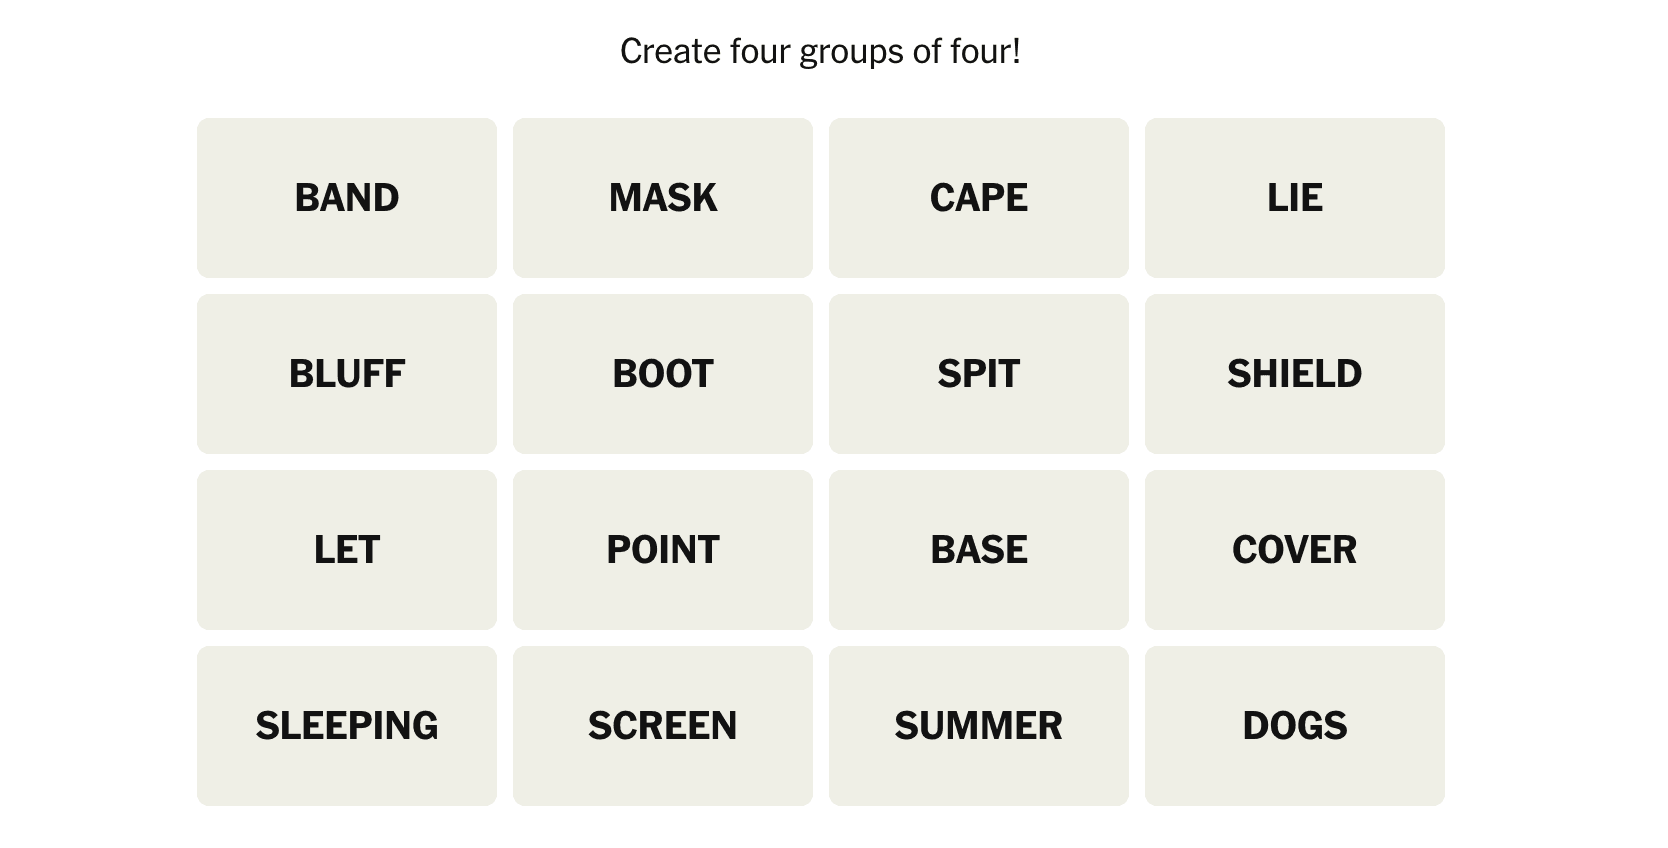Select the COVER word tile
The image size is (1668, 848).
pos(1295,550)
